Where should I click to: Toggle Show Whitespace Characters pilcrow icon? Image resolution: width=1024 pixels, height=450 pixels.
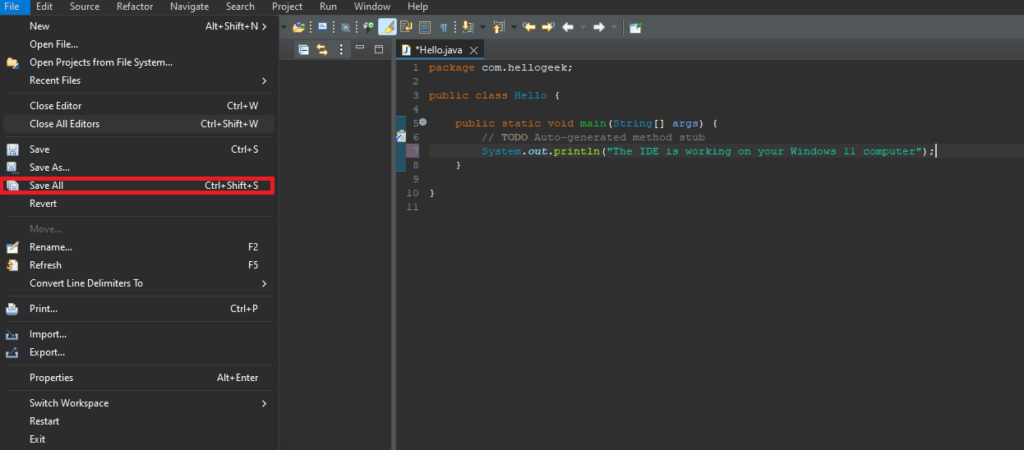click(443, 27)
